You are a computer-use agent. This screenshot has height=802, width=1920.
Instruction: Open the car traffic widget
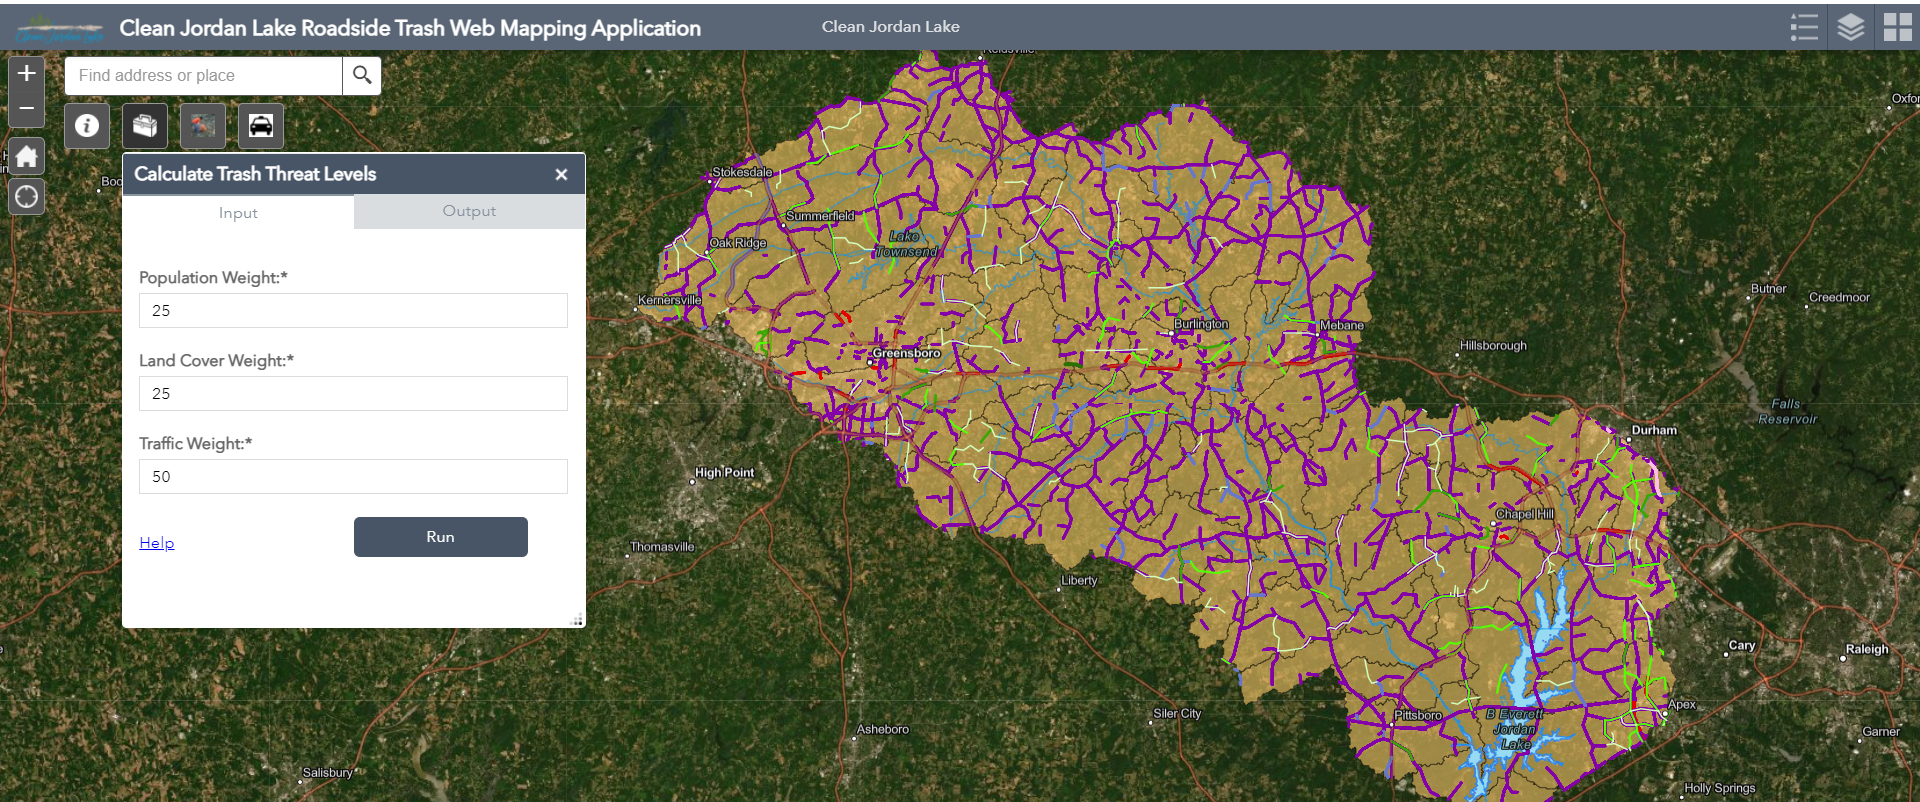(x=261, y=126)
